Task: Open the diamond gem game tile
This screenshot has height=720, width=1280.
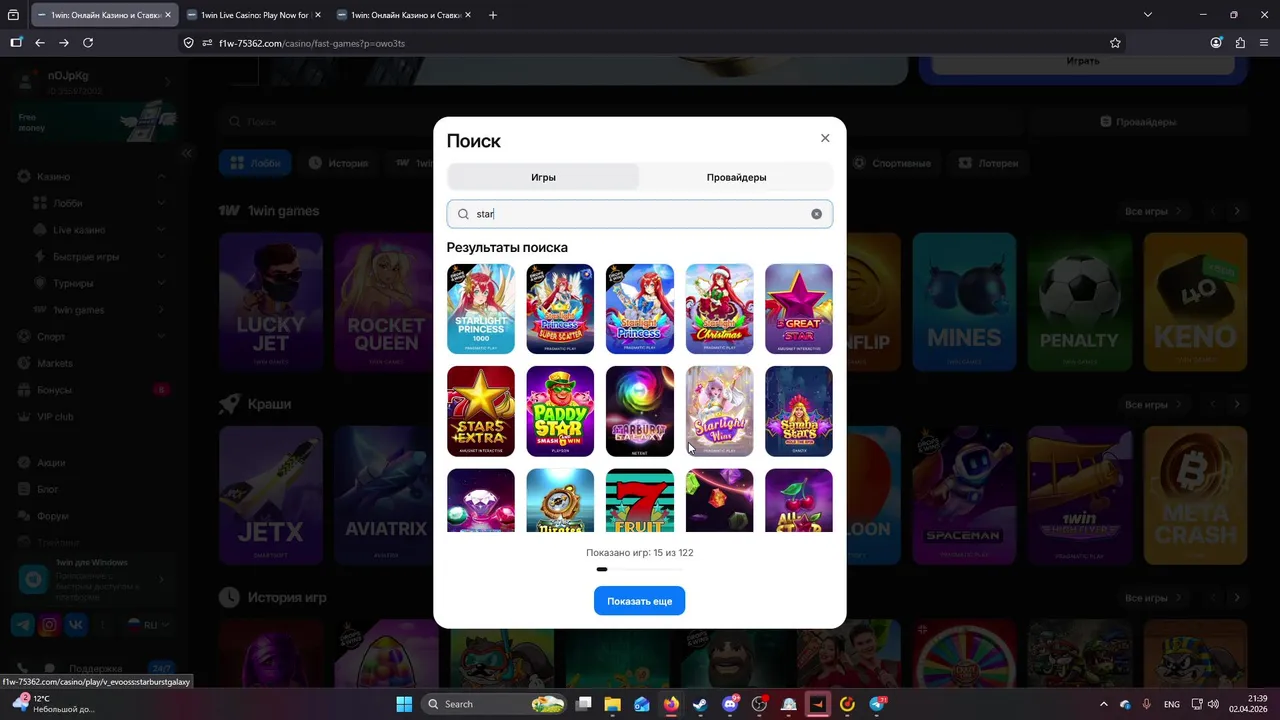Action: click(481, 500)
